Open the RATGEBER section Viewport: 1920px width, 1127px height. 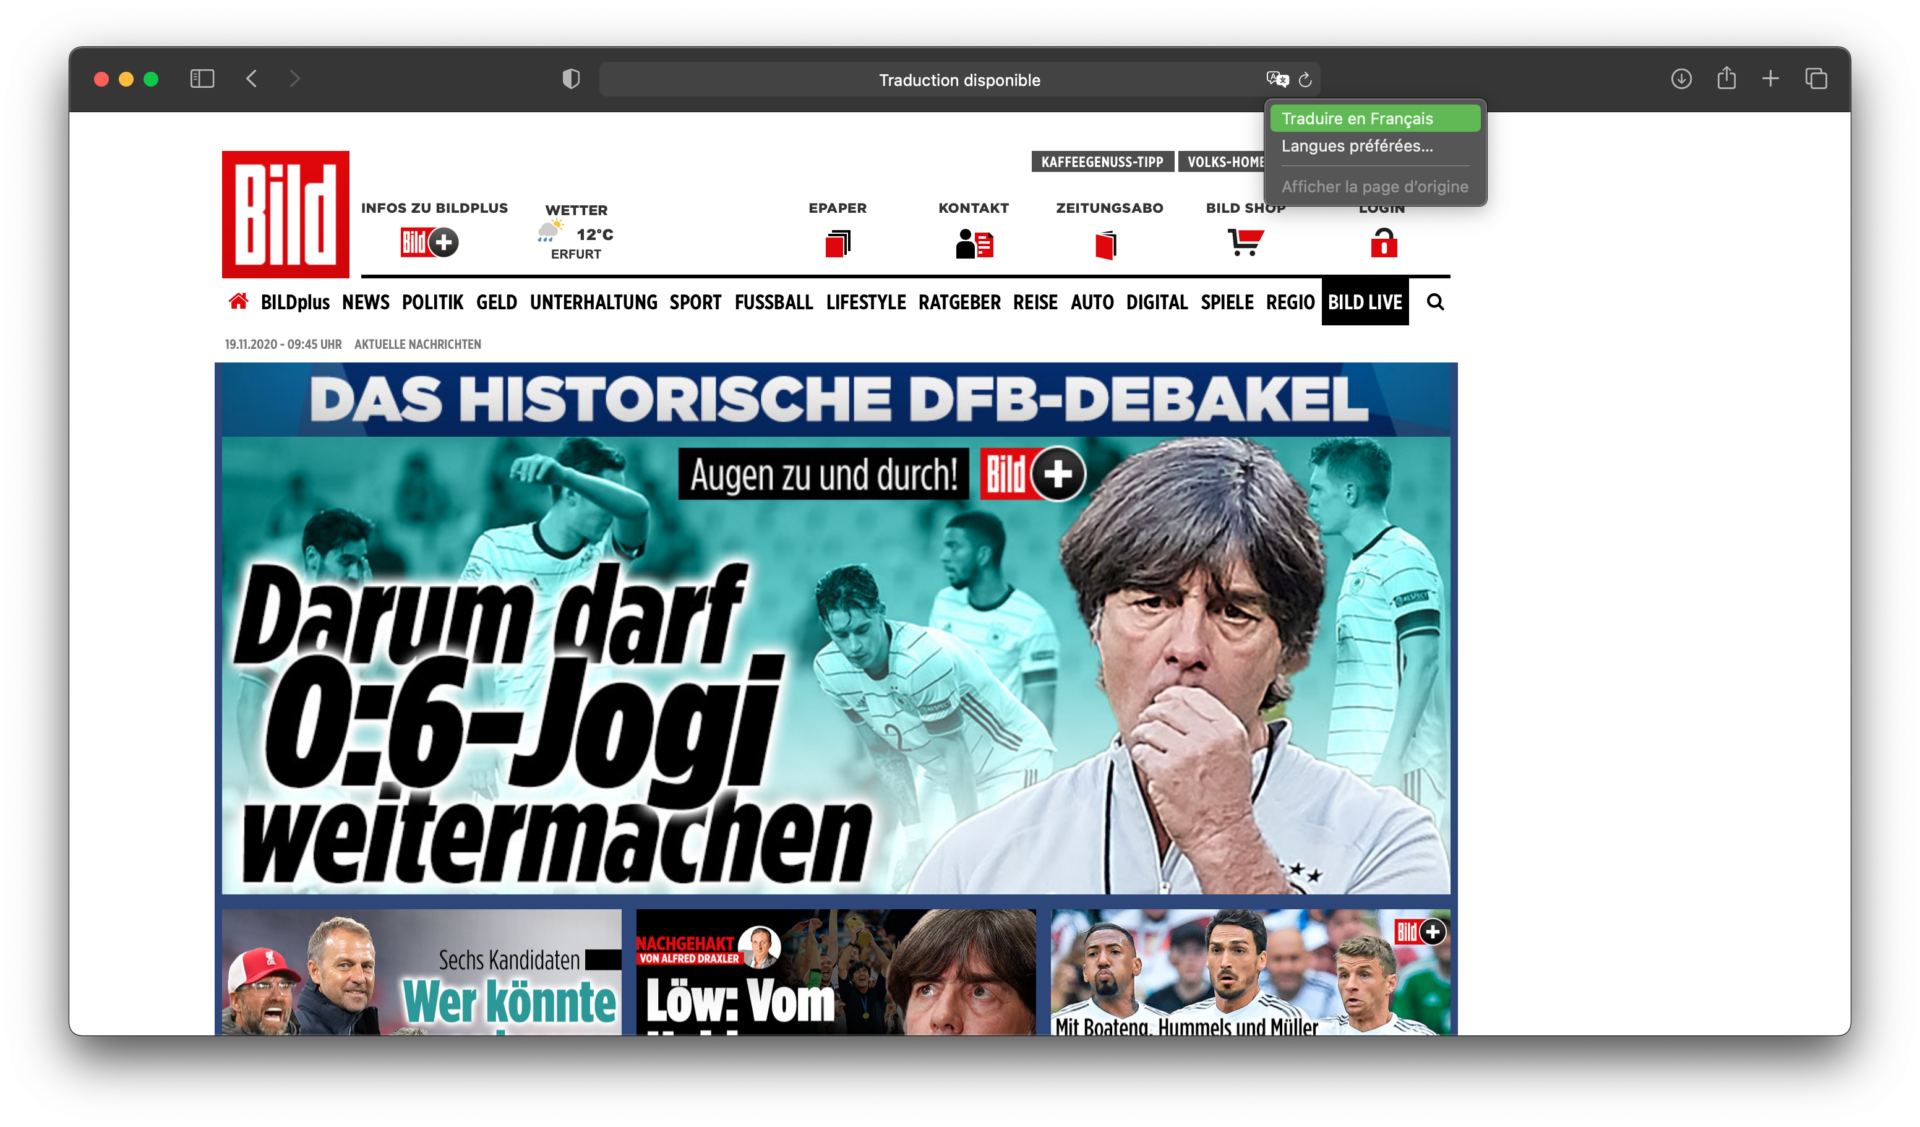coord(960,302)
